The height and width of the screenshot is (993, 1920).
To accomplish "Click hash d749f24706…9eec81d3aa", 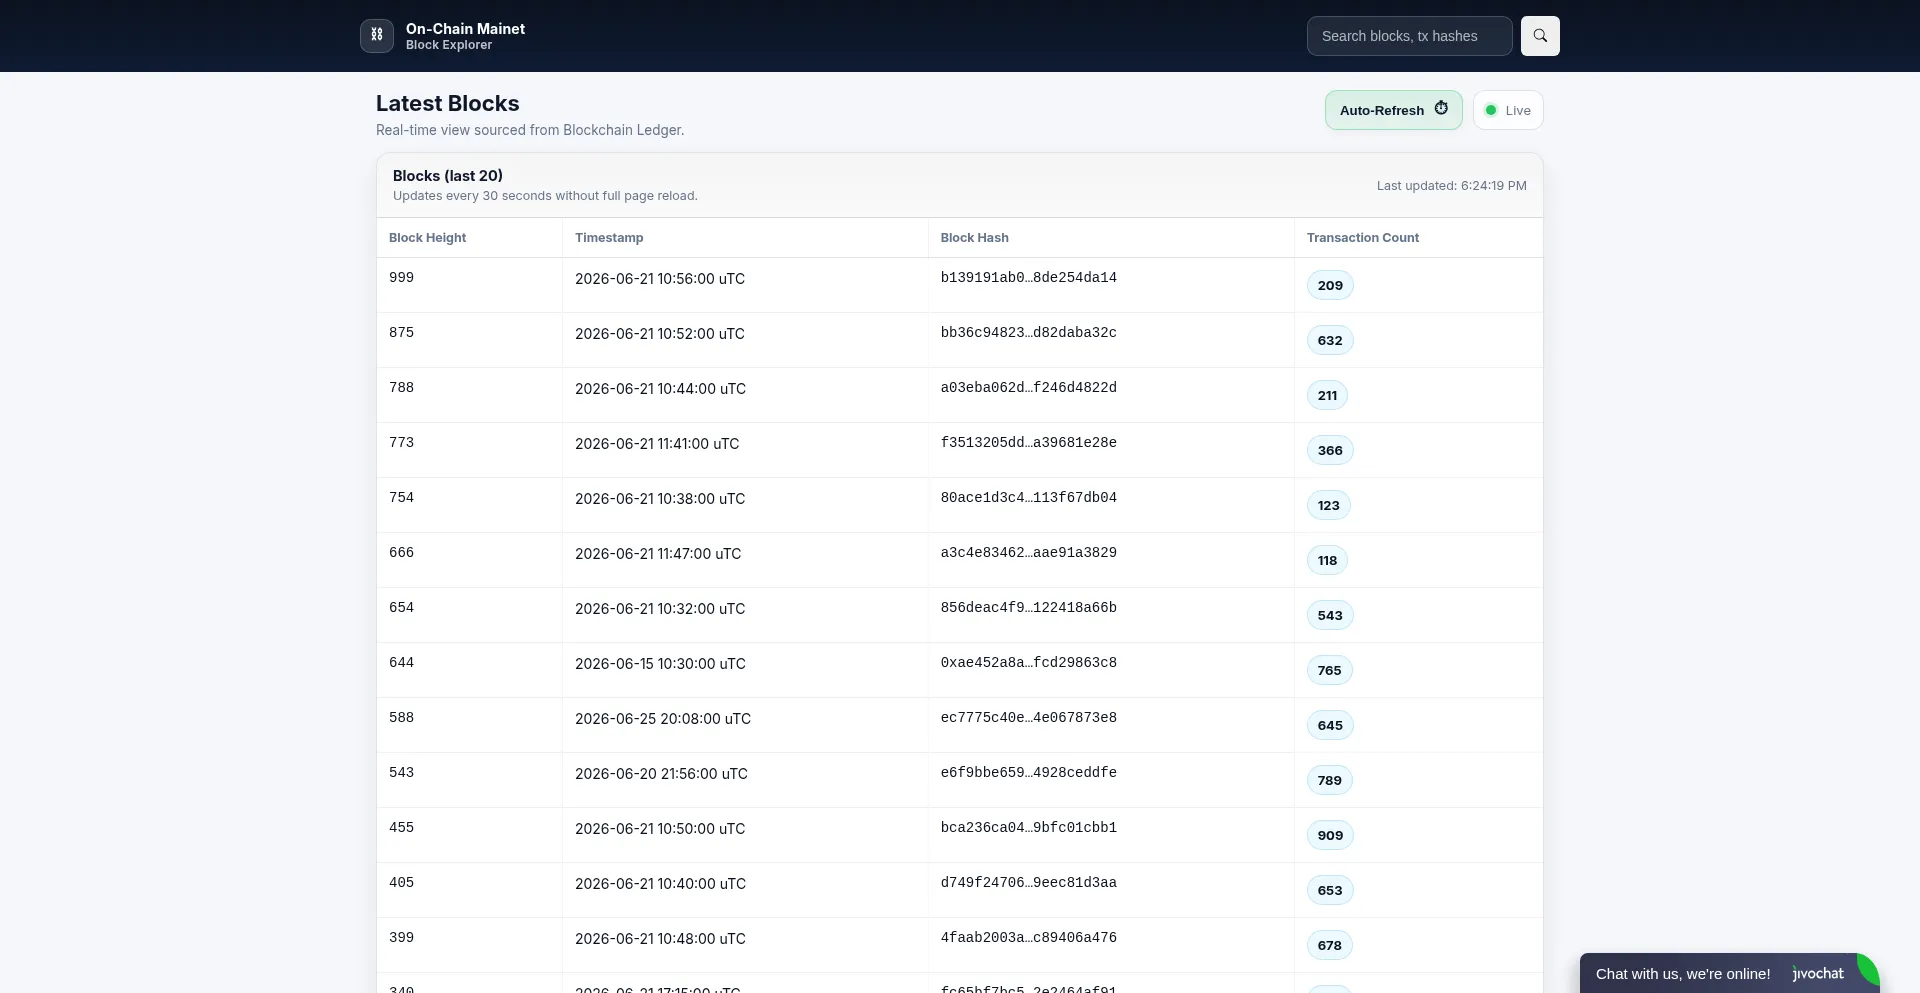I will (x=1028, y=883).
